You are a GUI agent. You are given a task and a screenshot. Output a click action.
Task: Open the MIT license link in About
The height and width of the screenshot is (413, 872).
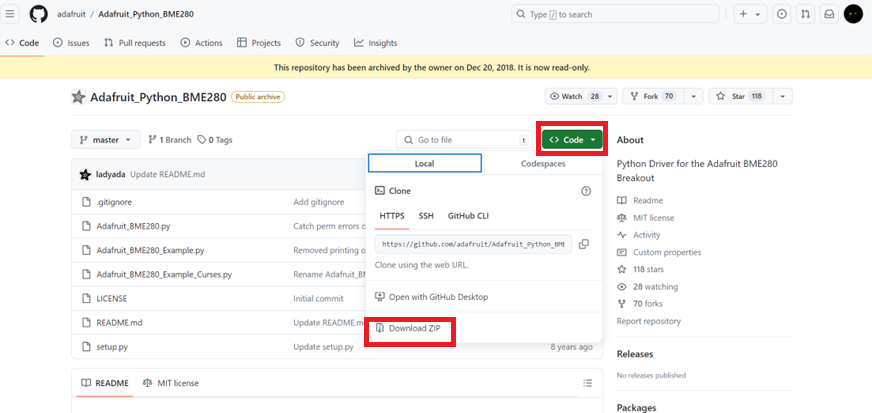point(646,218)
